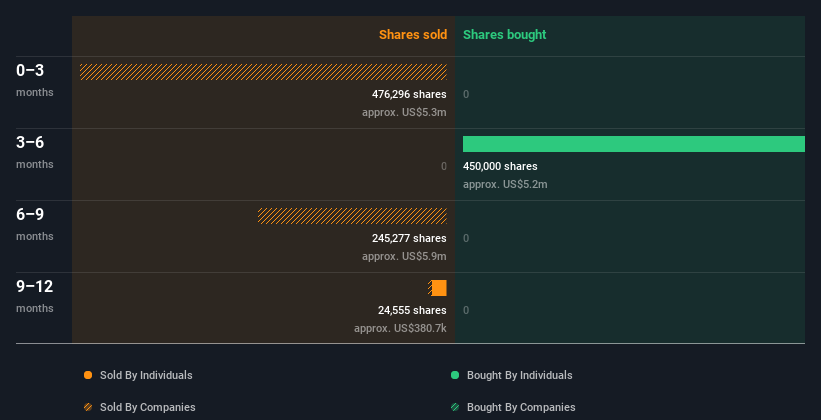
Task: Click the solid orange 9–12 months bar
Action: pyautogui.click(x=439, y=288)
